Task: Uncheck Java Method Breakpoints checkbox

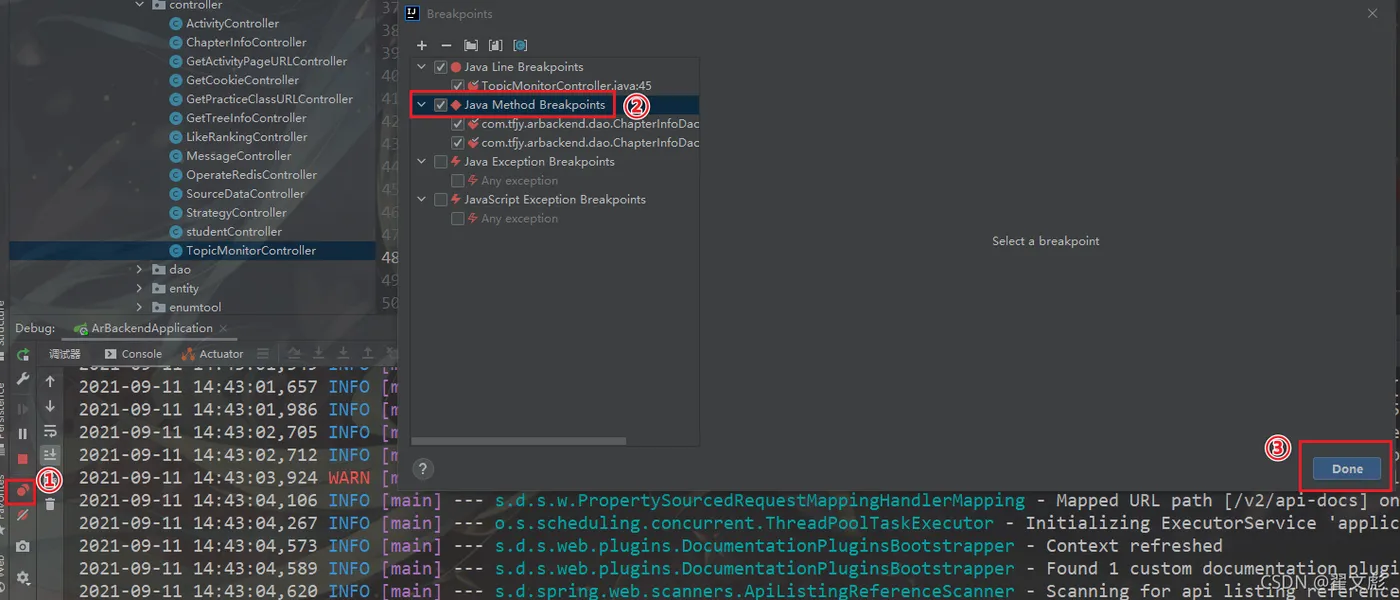Action: [441, 105]
